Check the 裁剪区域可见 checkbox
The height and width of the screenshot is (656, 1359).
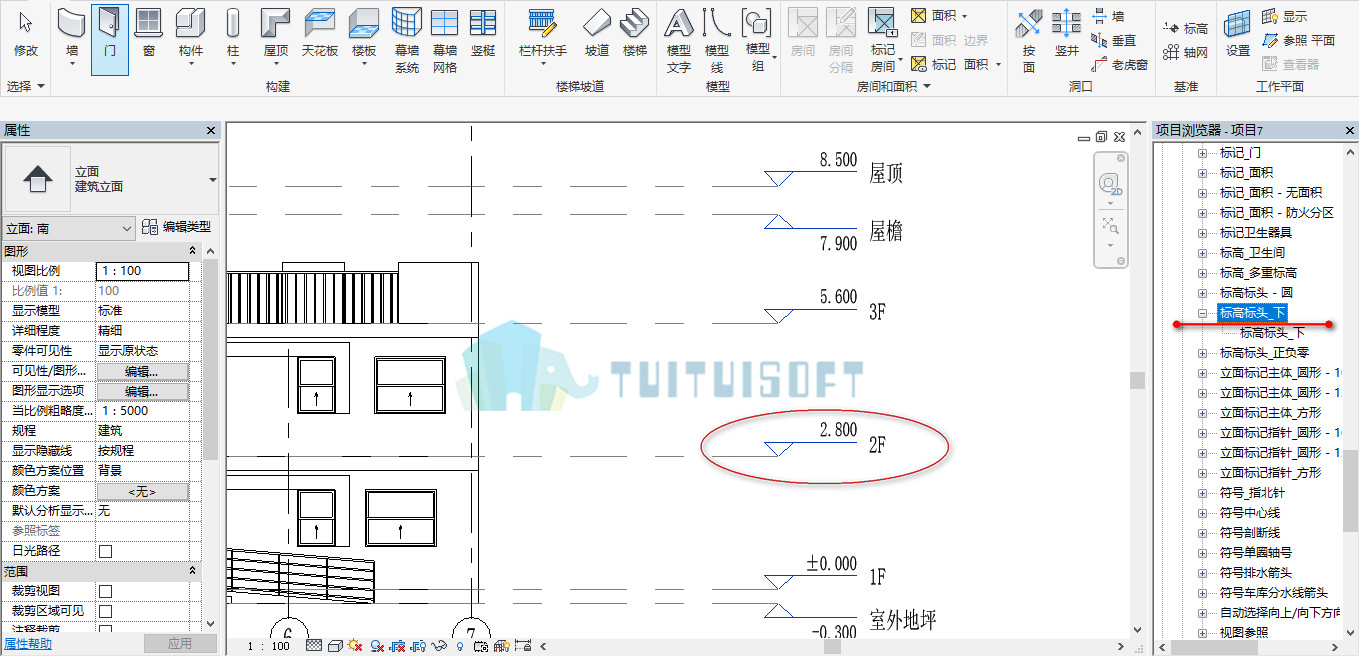[105, 611]
